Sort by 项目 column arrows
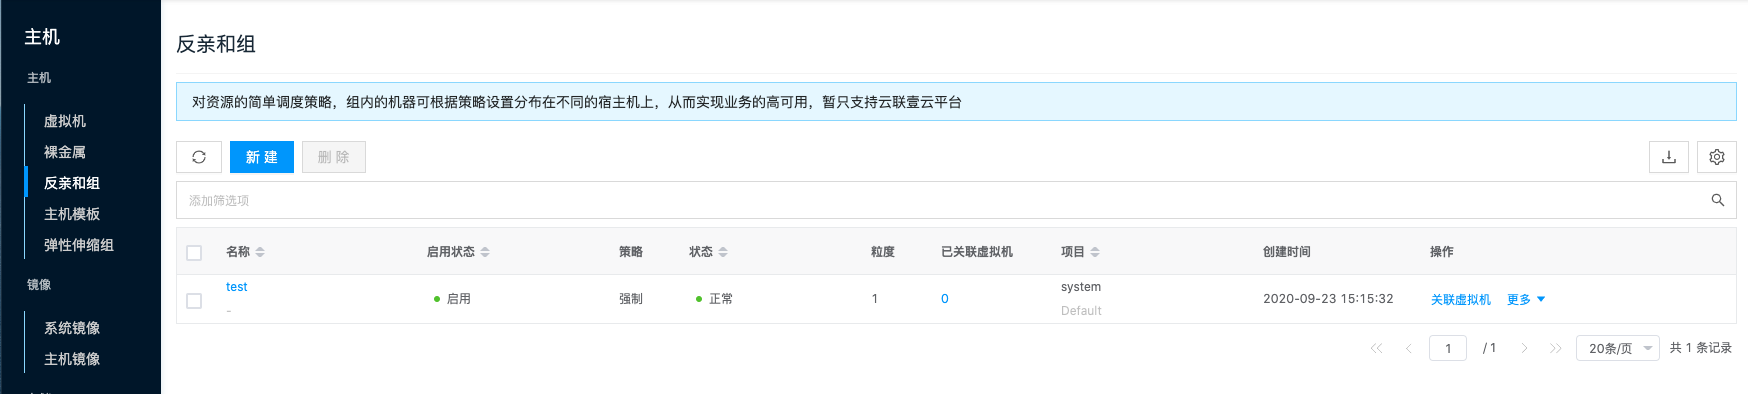This screenshot has width=1748, height=394. (1095, 252)
